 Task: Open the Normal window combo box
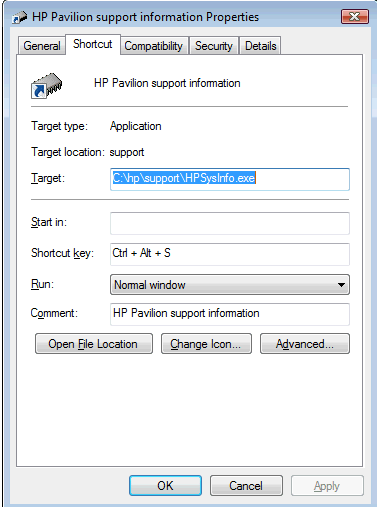tap(230, 285)
